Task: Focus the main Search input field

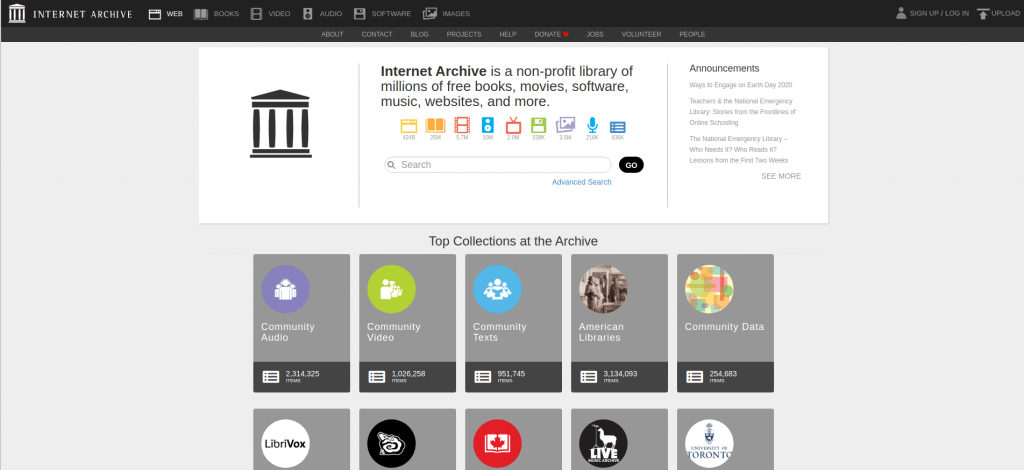Action: tap(498, 164)
